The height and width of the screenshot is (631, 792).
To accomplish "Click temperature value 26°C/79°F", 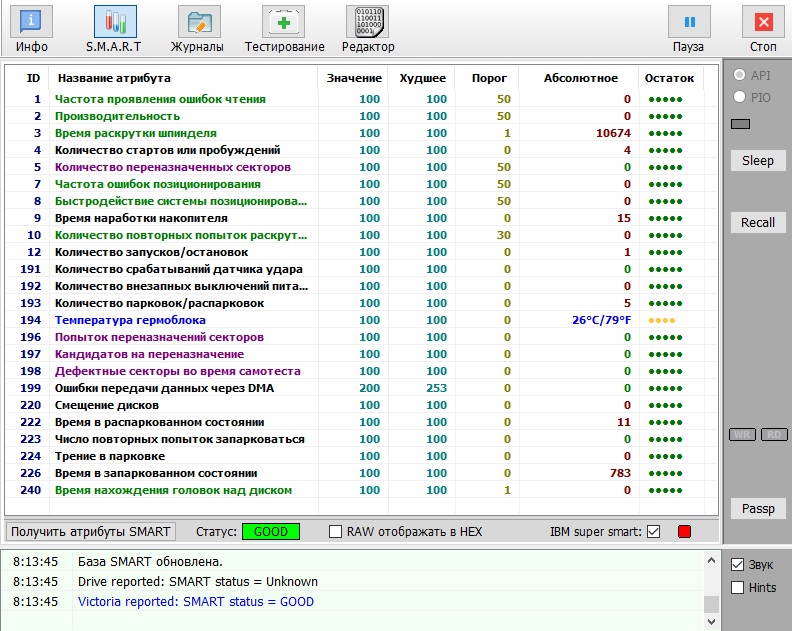I will pos(602,320).
